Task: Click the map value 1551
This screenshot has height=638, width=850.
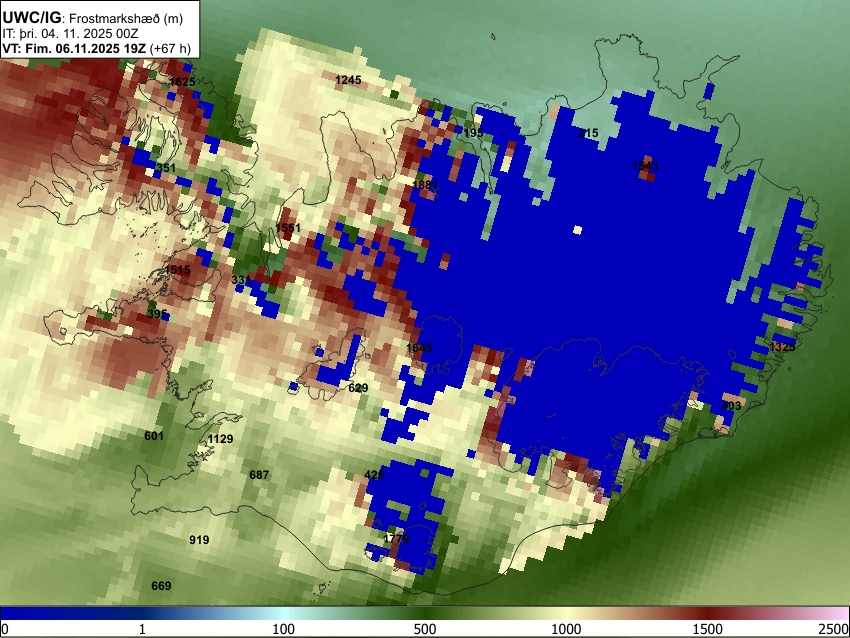Action: [288, 228]
